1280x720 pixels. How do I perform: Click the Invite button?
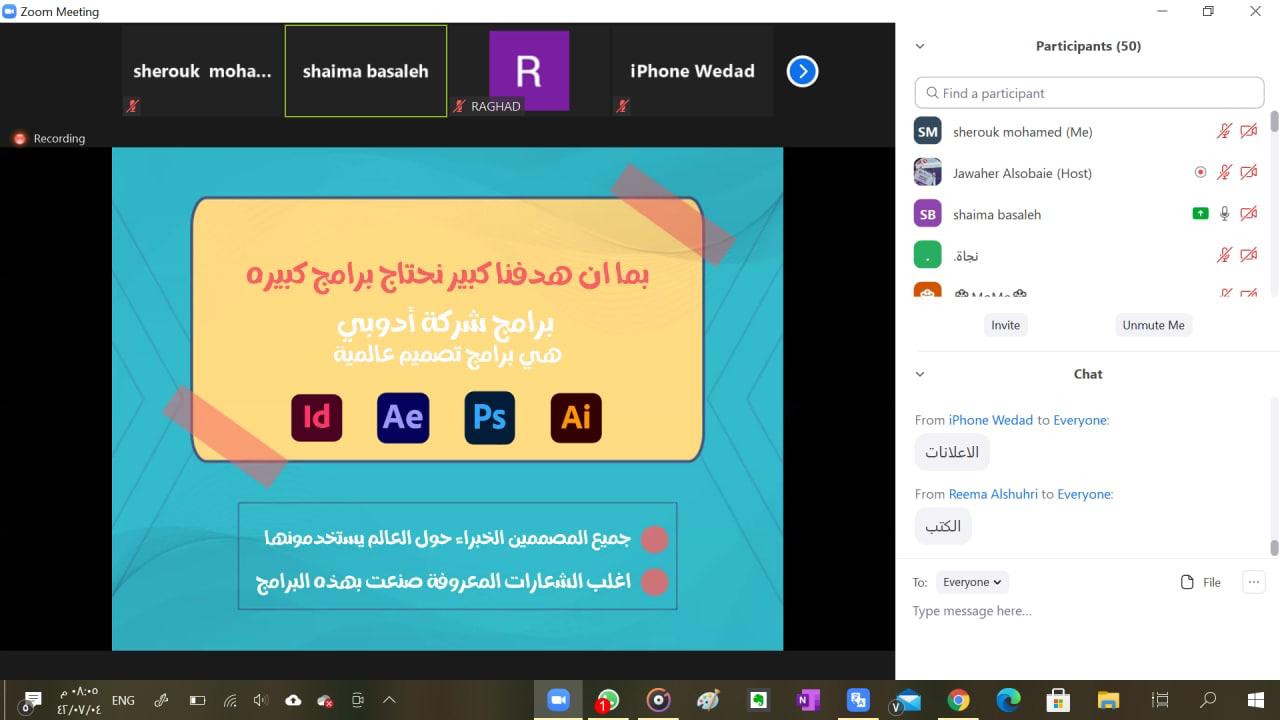[1005, 325]
